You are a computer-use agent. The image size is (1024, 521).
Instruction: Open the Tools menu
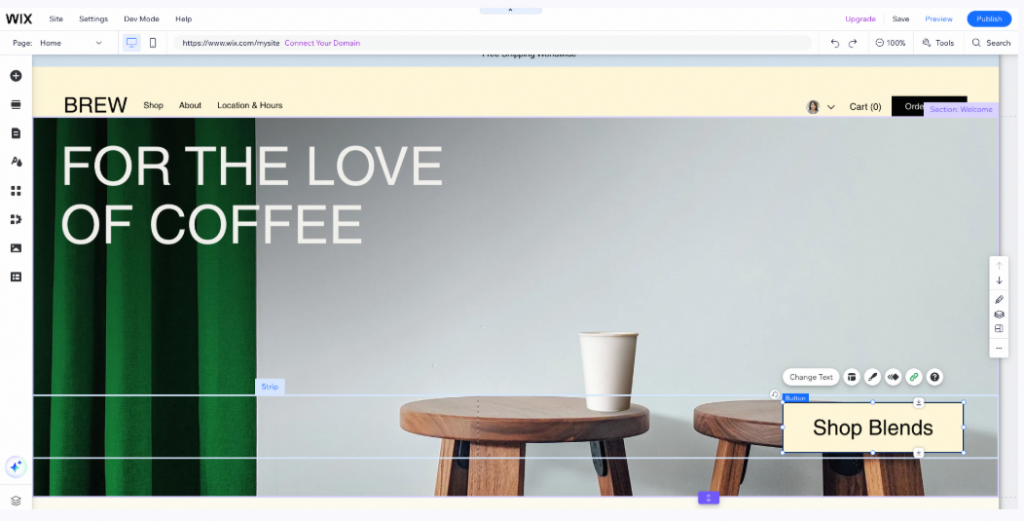(x=938, y=43)
